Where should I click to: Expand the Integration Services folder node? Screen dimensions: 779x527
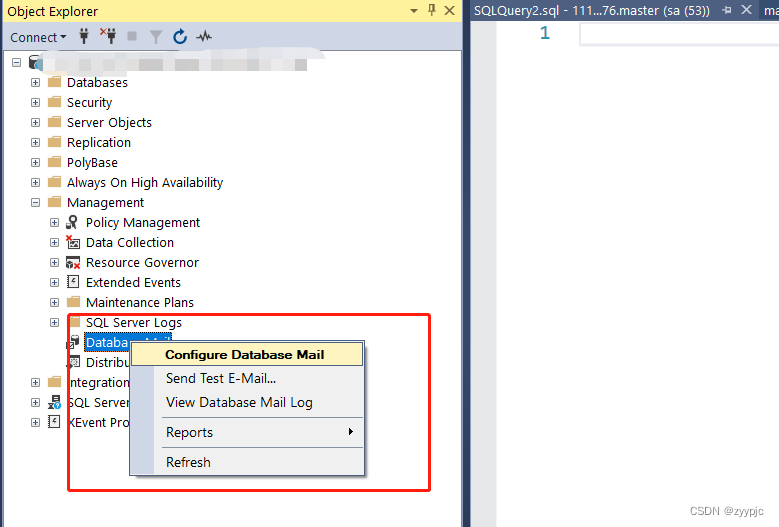point(35,382)
